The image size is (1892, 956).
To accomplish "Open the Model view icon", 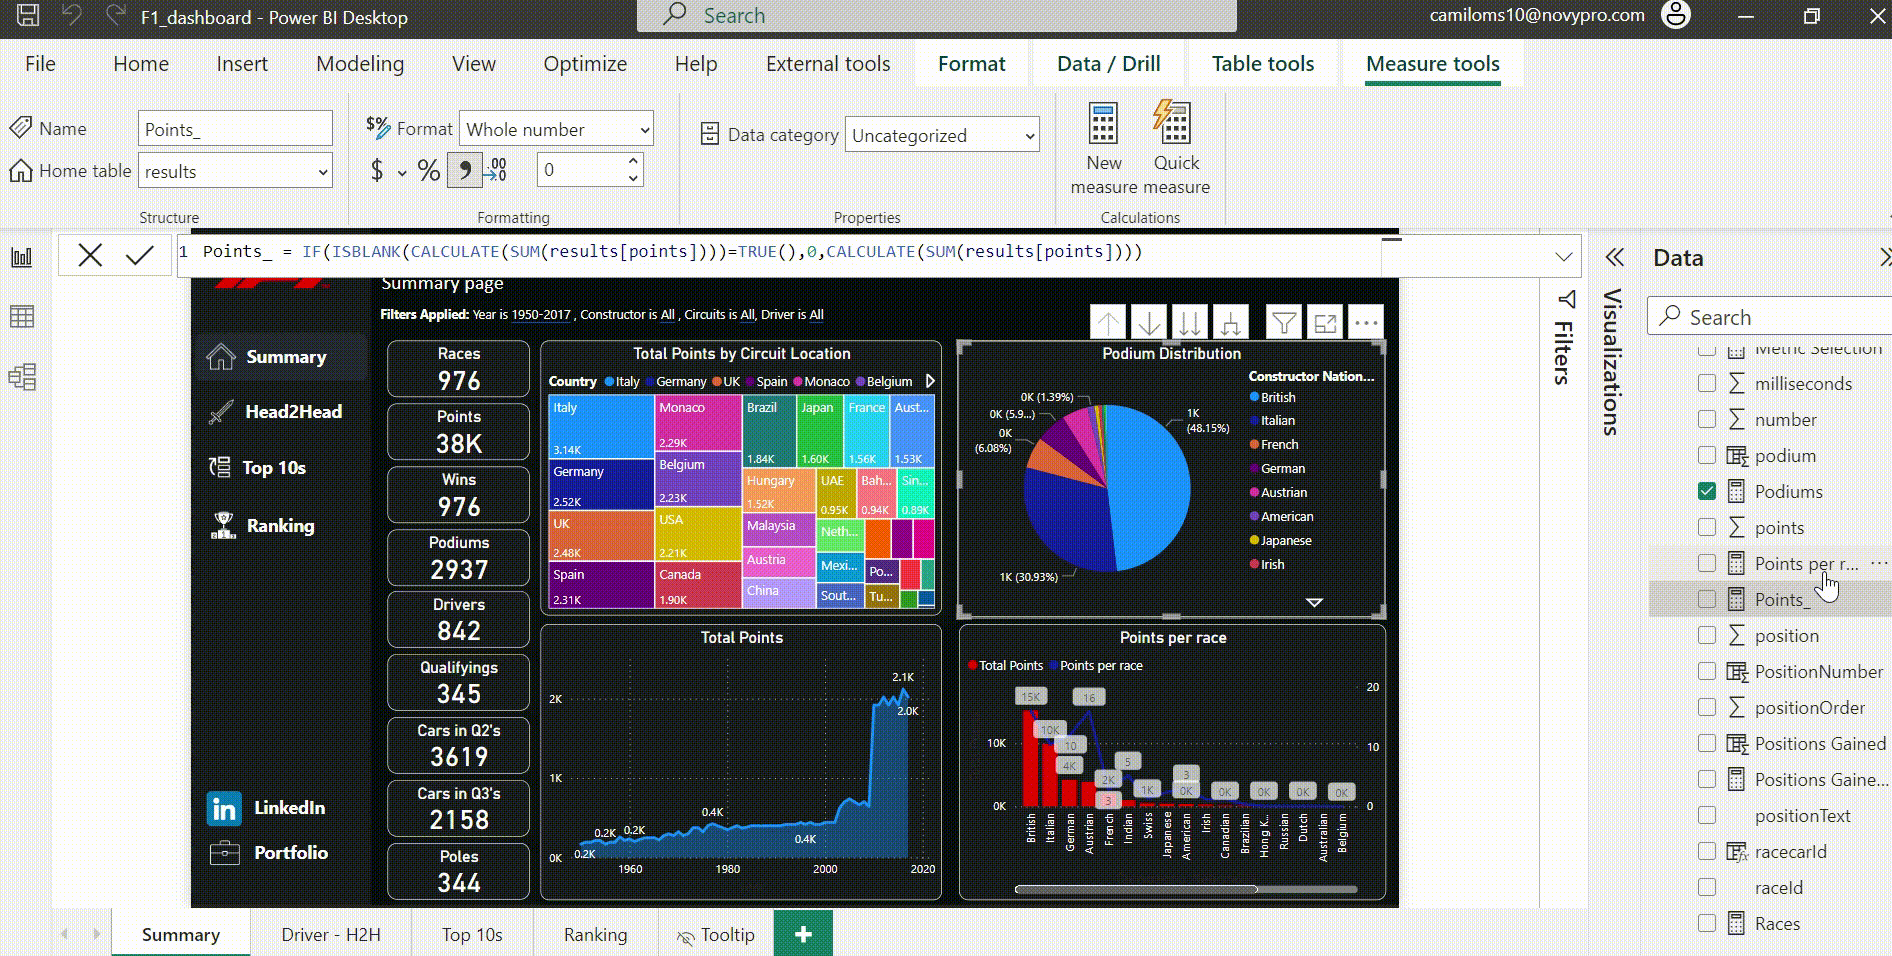I will [22, 377].
